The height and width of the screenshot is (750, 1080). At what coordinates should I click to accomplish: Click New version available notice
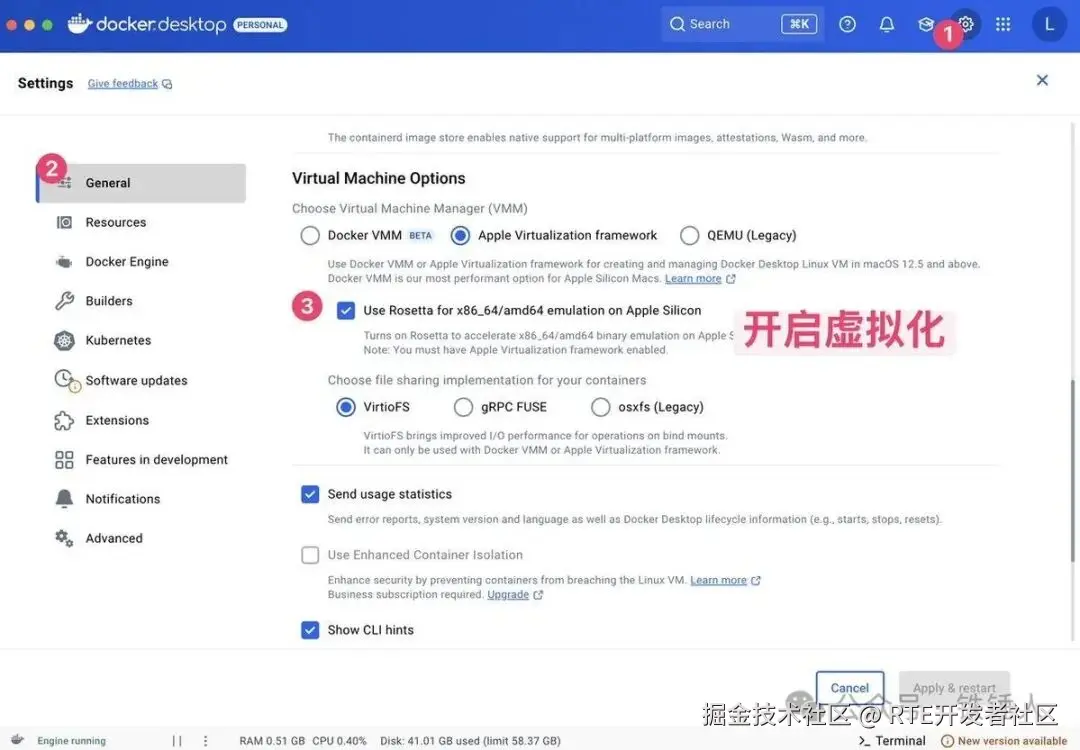pos(1005,741)
